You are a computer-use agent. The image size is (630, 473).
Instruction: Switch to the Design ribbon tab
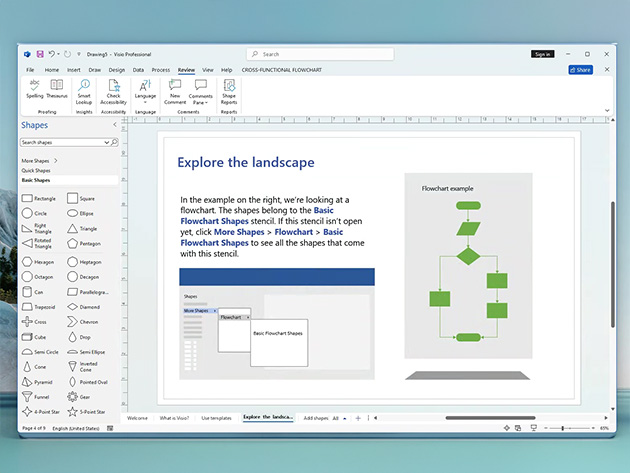click(x=117, y=70)
